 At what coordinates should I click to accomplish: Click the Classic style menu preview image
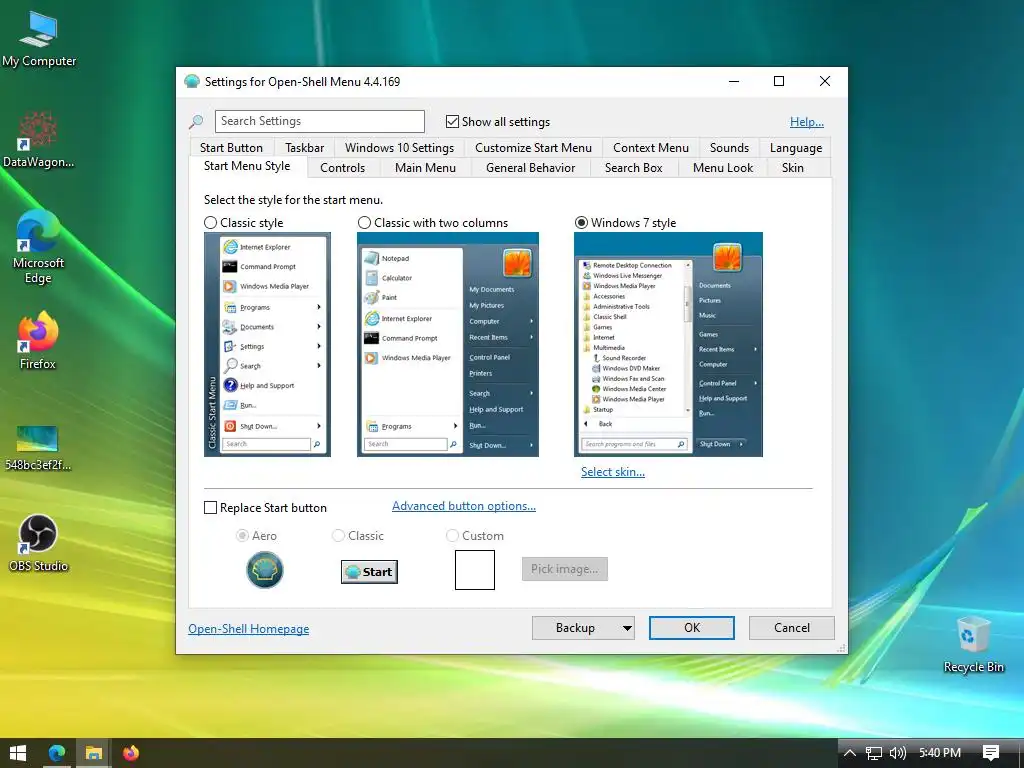[267, 344]
